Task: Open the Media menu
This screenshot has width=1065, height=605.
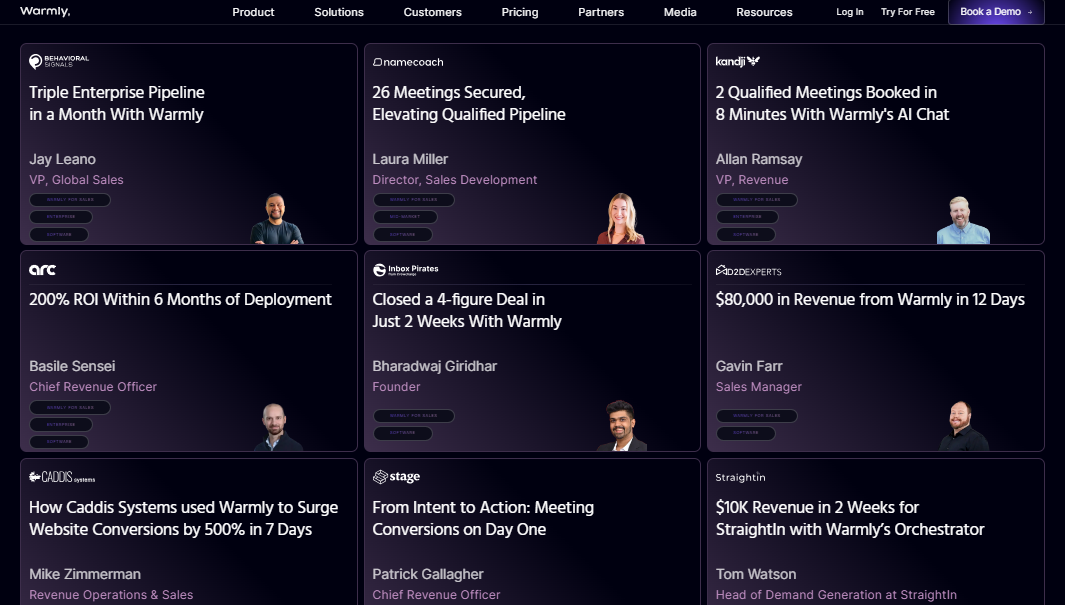Action: click(x=680, y=12)
